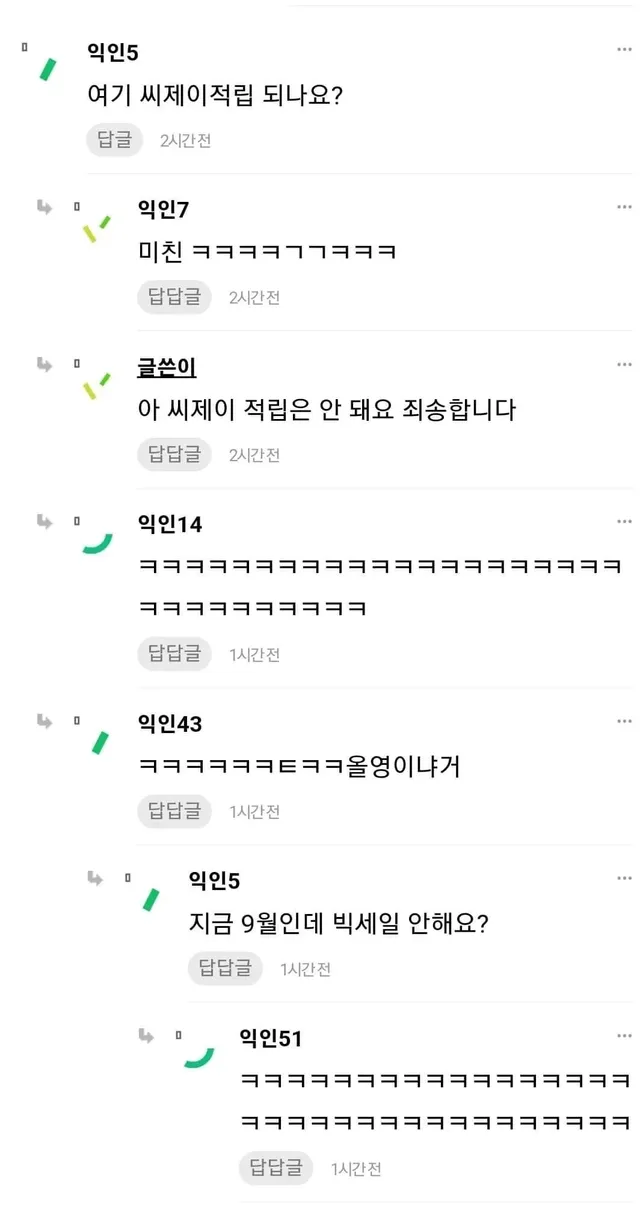
Task: Open more options for 익인14's comment
Action: [624, 522]
